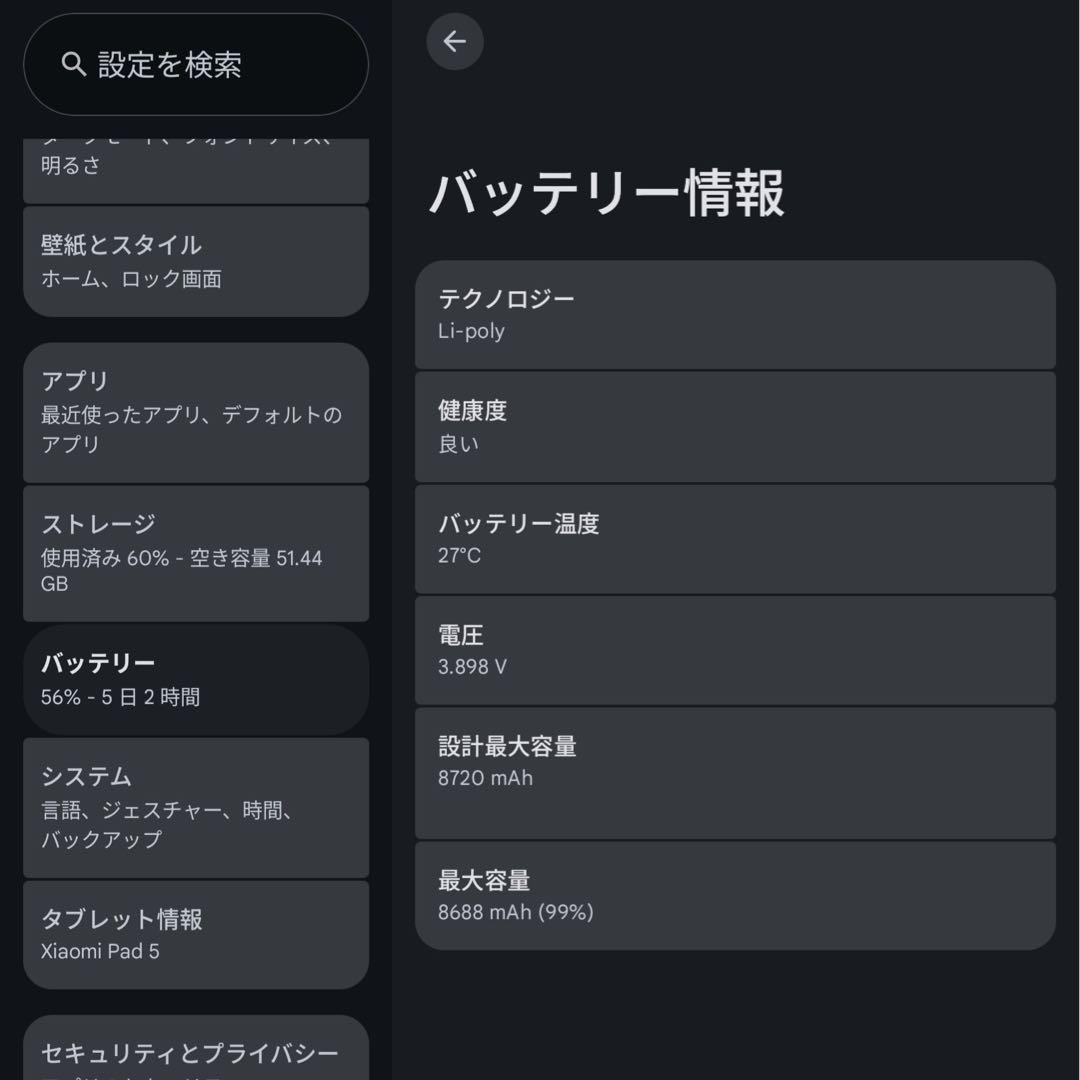
Task: Select the テクノロジー Li-poly card
Action: [735, 313]
